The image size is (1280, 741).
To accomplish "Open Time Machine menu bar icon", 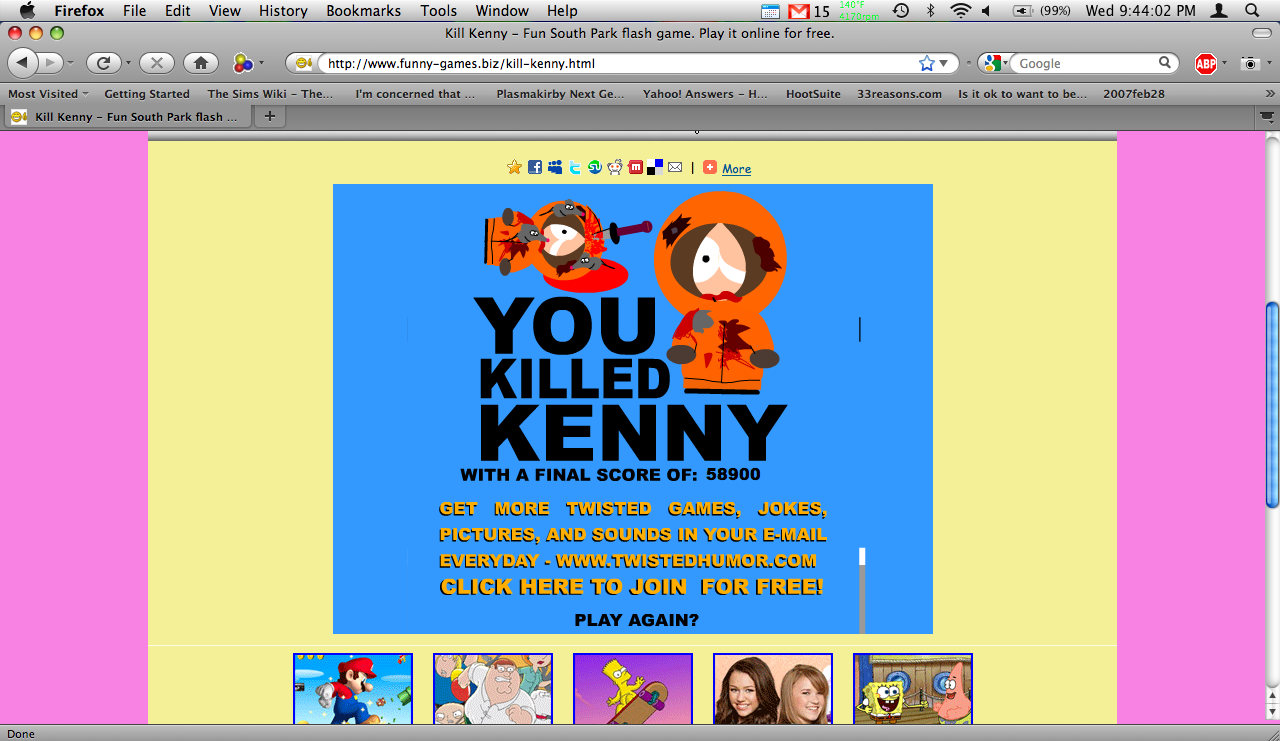I will [901, 11].
